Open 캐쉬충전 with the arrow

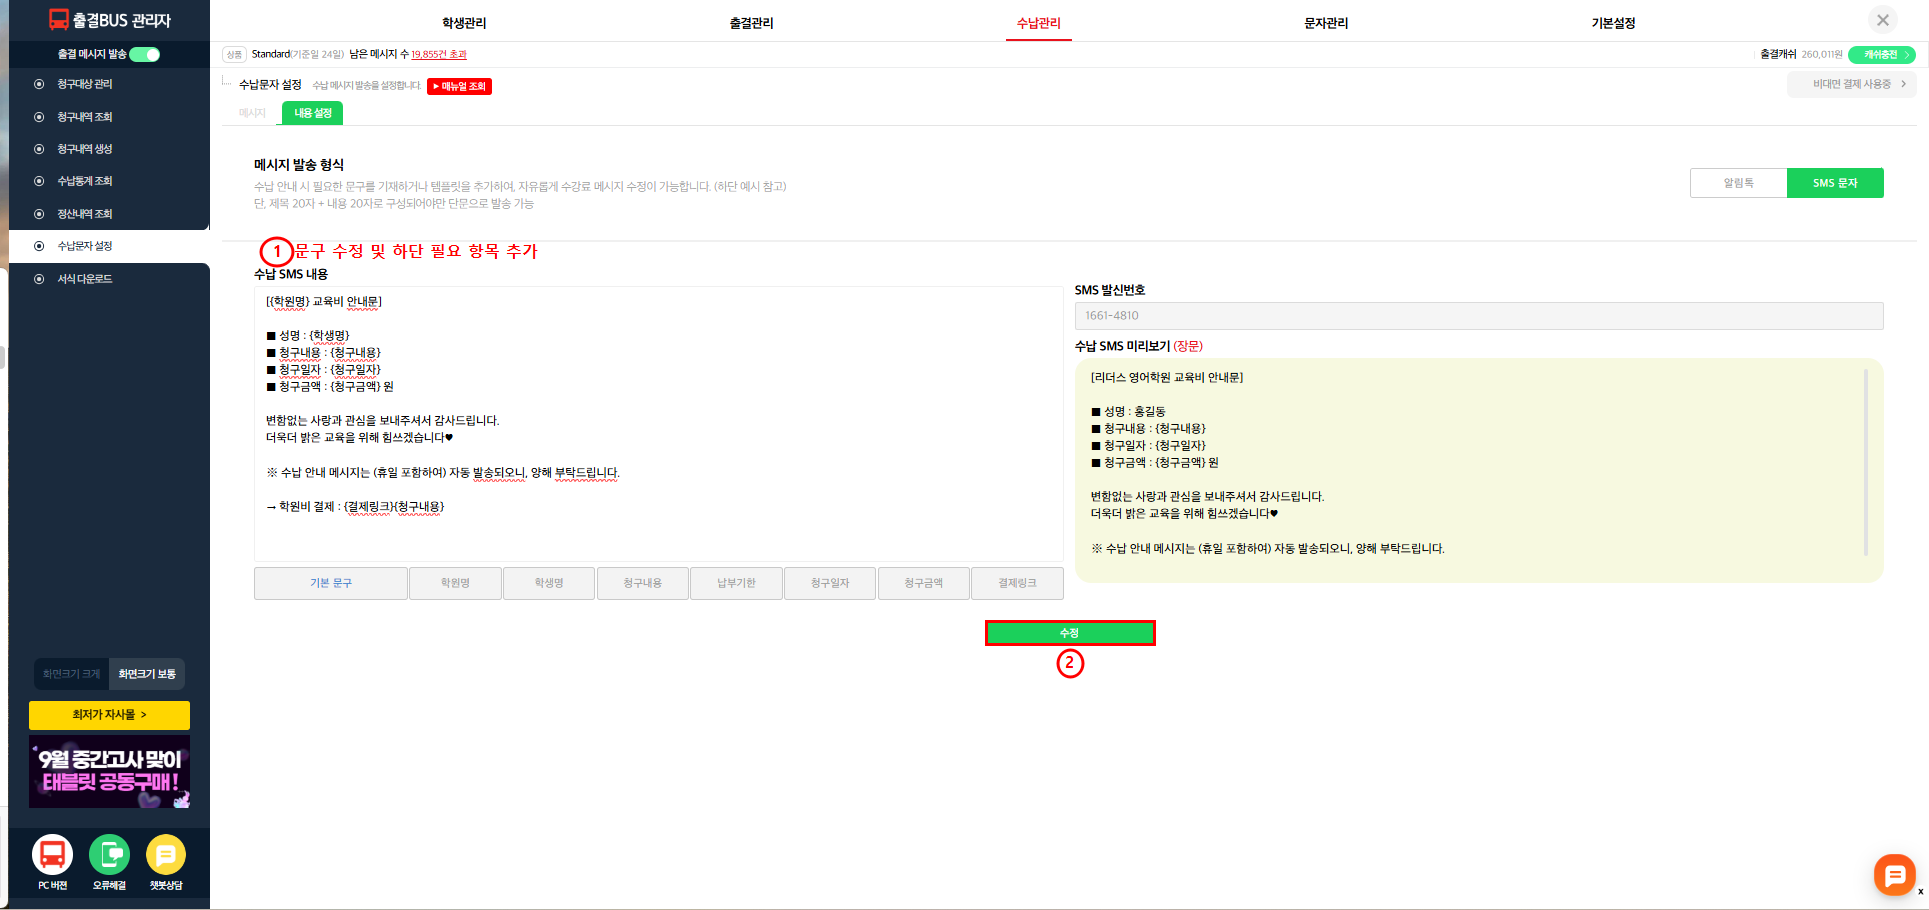(1881, 54)
